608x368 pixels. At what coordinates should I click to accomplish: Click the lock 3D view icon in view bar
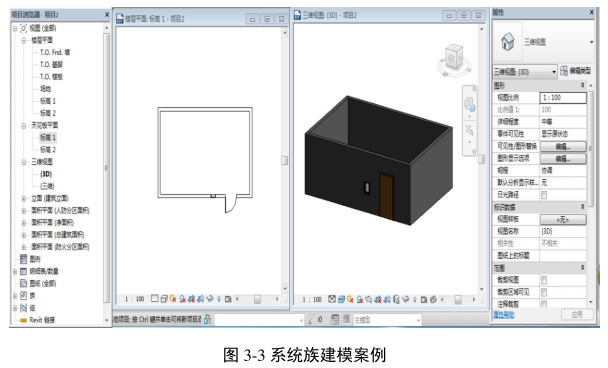click(x=396, y=299)
